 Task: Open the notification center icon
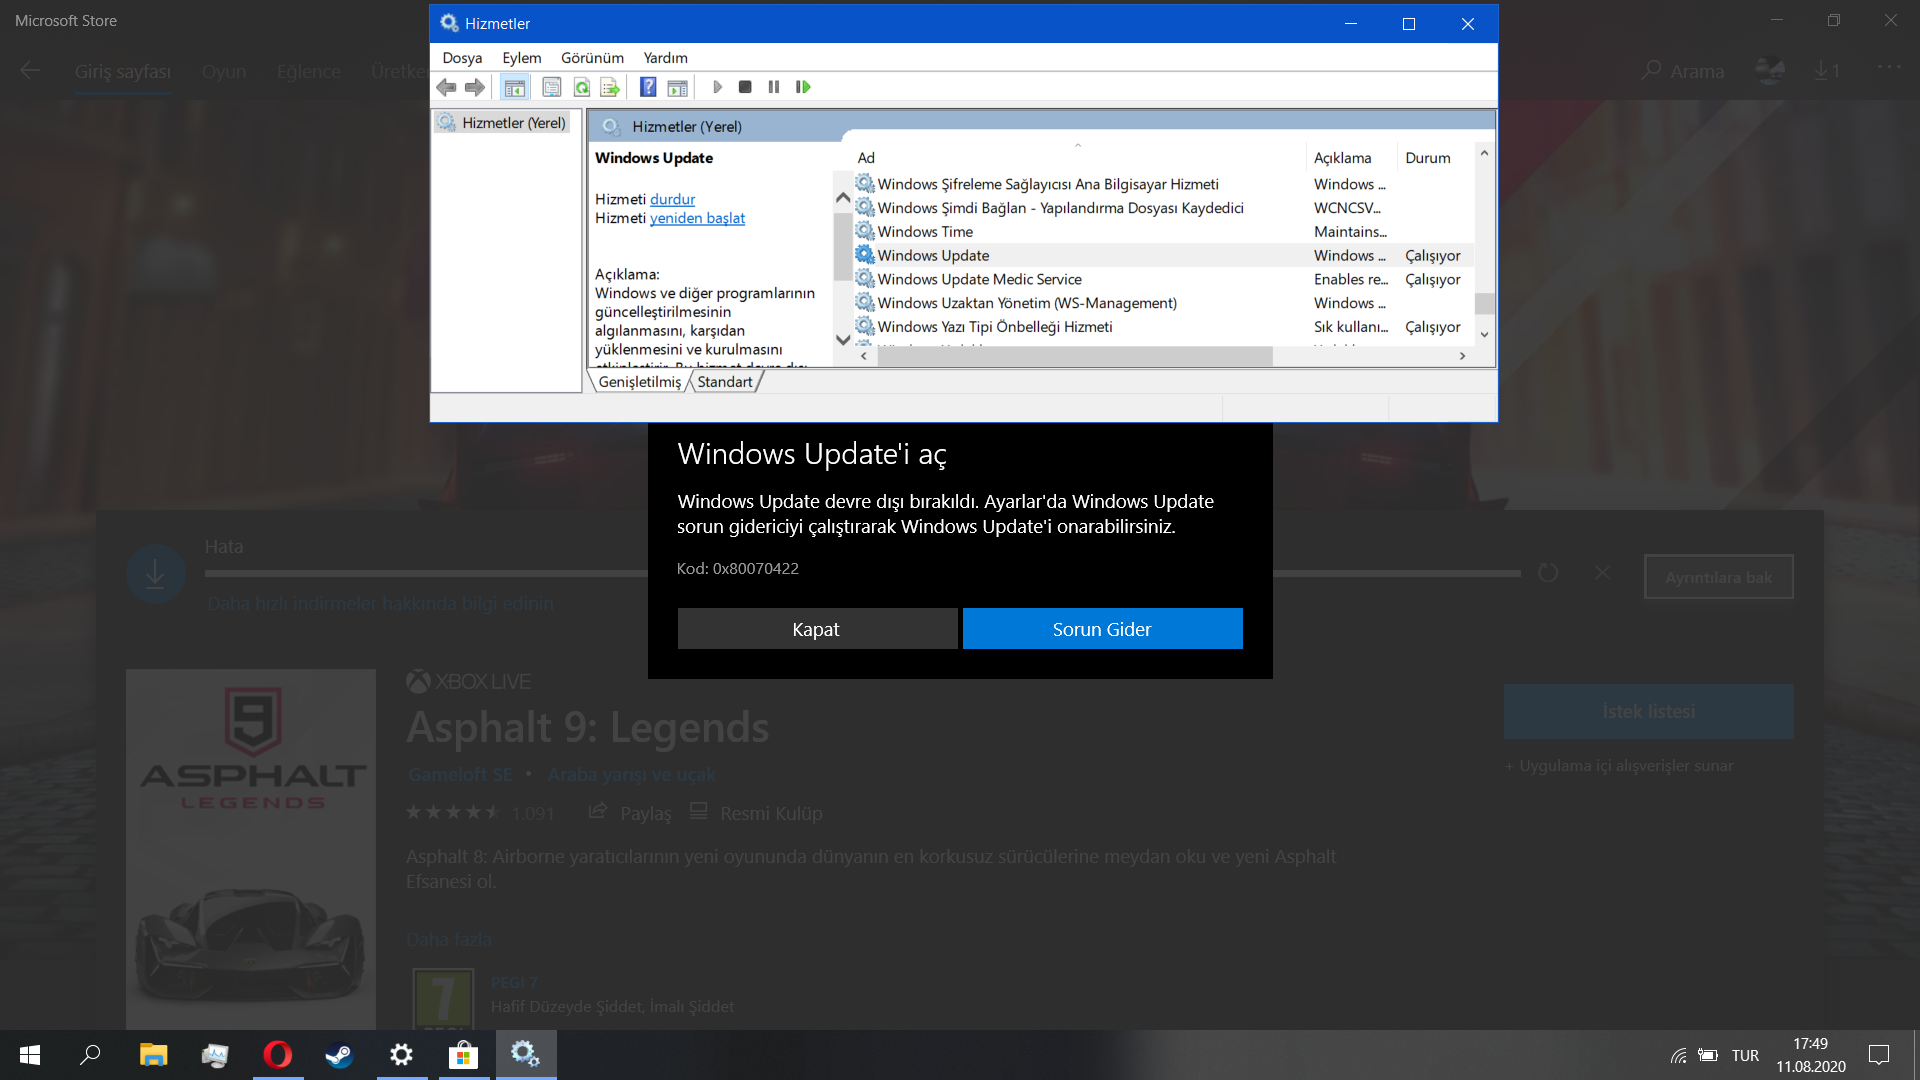click(x=1879, y=1055)
